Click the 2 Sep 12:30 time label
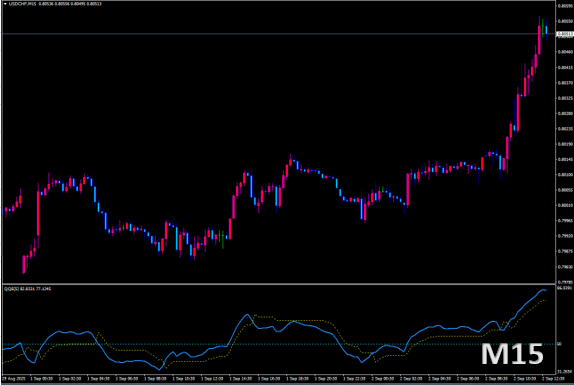Image resolution: width=574 pixels, height=385 pixels. pyautogui.click(x=553, y=379)
